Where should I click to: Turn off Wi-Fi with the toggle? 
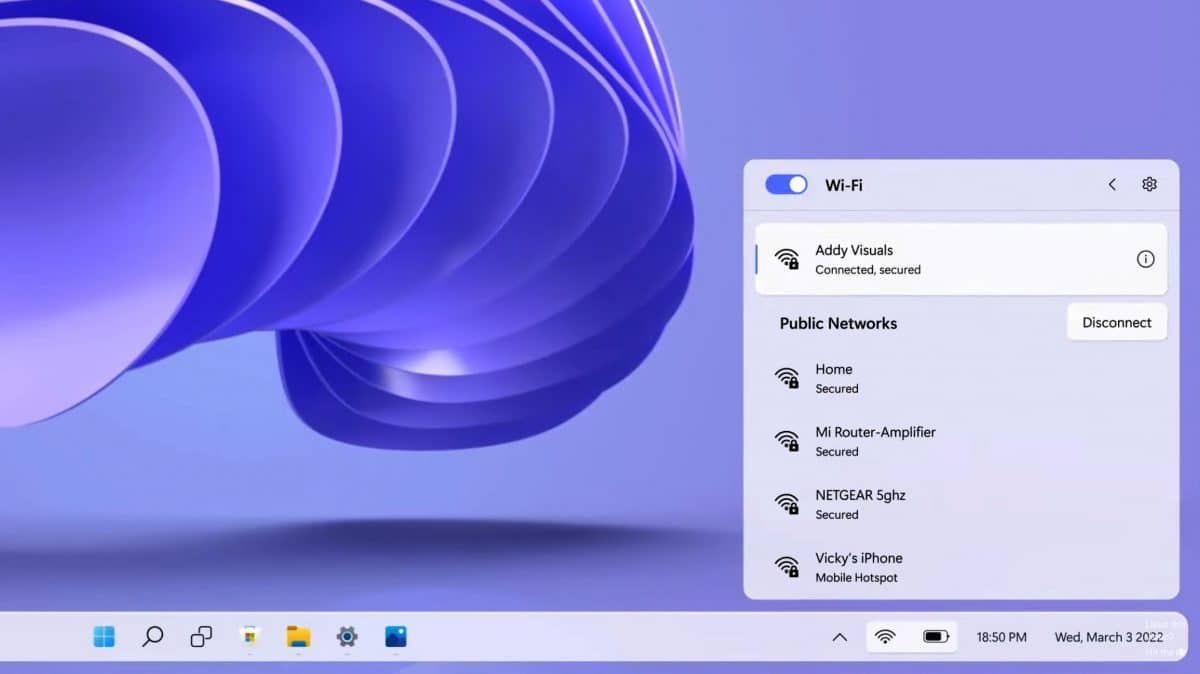[786, 184]
